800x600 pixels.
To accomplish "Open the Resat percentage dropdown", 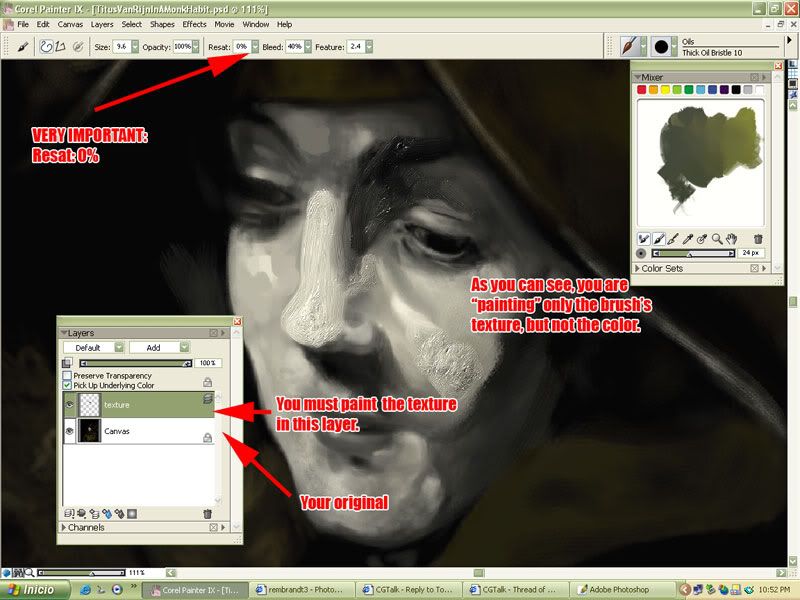I will [x=255, y=46].
